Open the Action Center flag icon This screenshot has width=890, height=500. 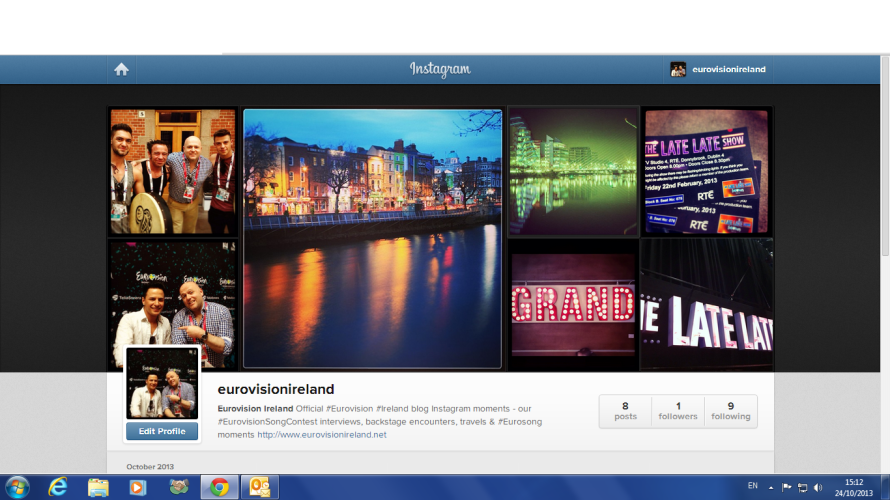(x=786, y=487)
